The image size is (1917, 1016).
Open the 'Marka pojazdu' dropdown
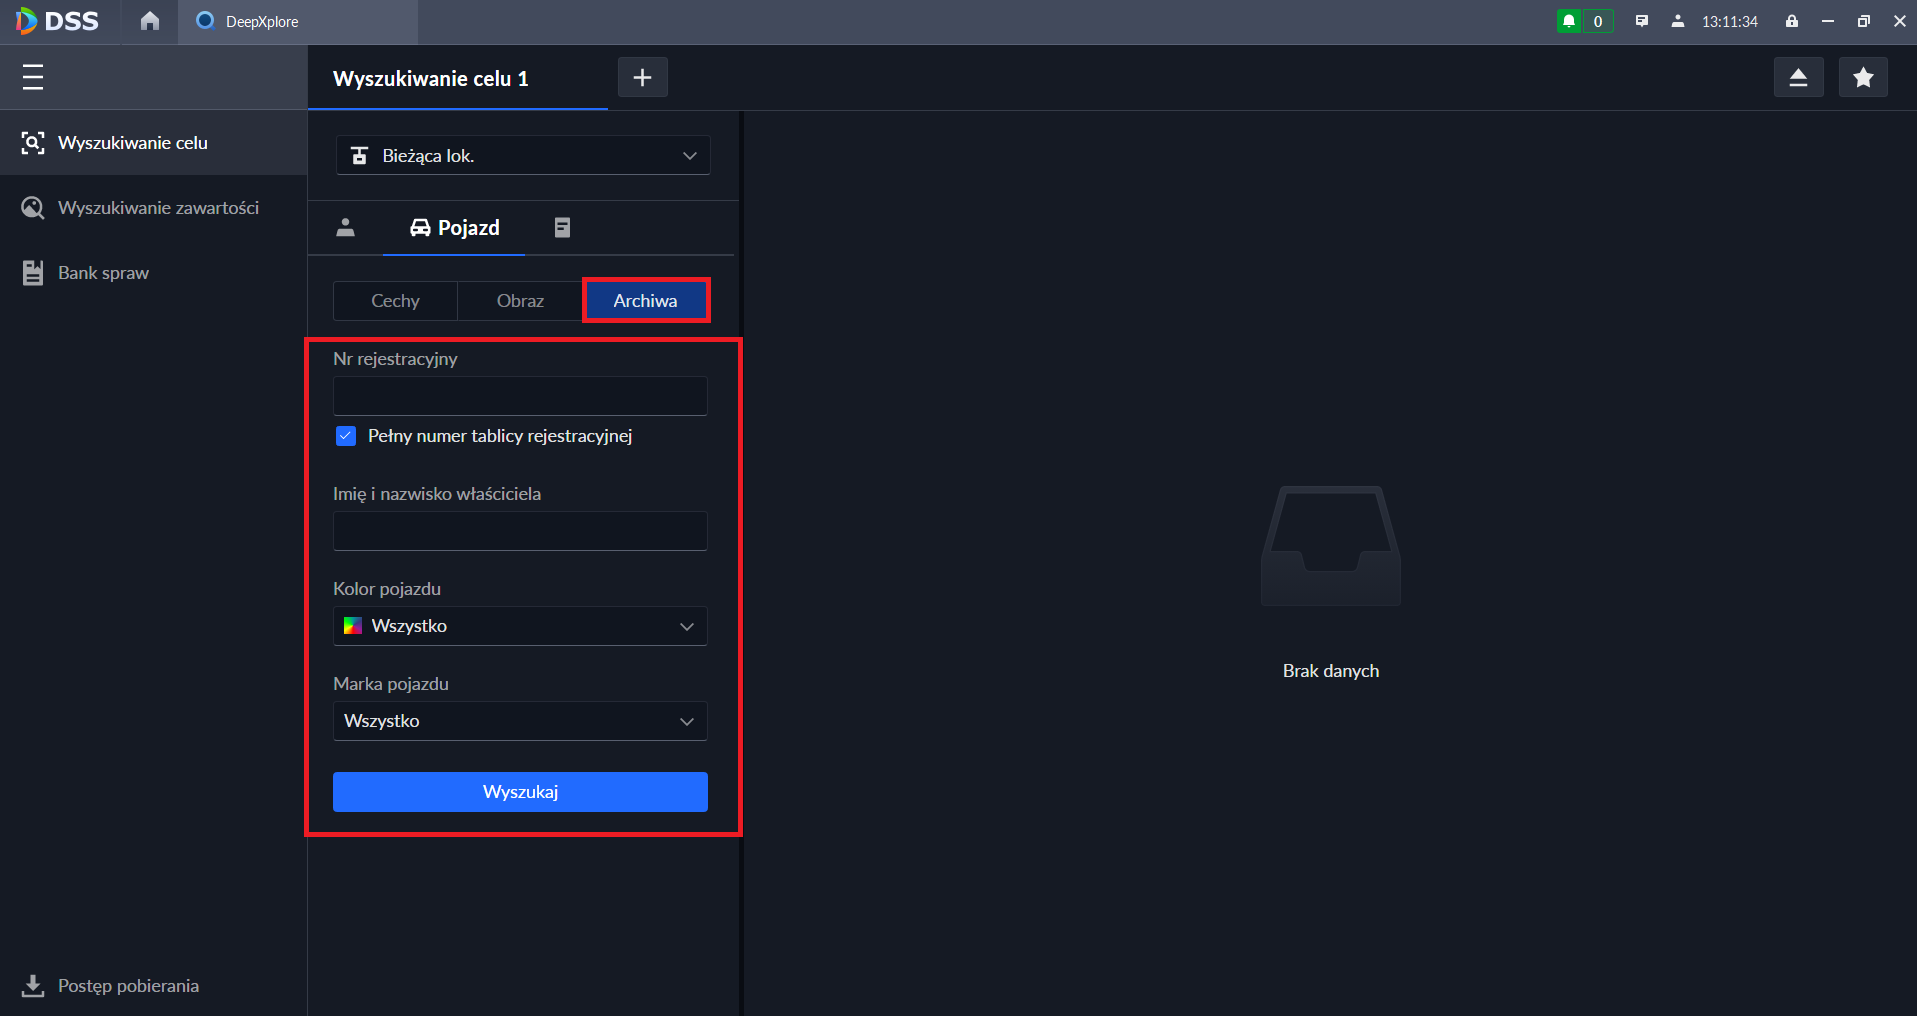[520, 721]
